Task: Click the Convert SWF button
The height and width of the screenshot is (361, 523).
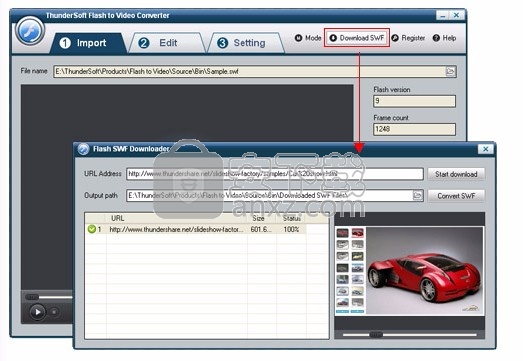Action: [x=456, y=196]
